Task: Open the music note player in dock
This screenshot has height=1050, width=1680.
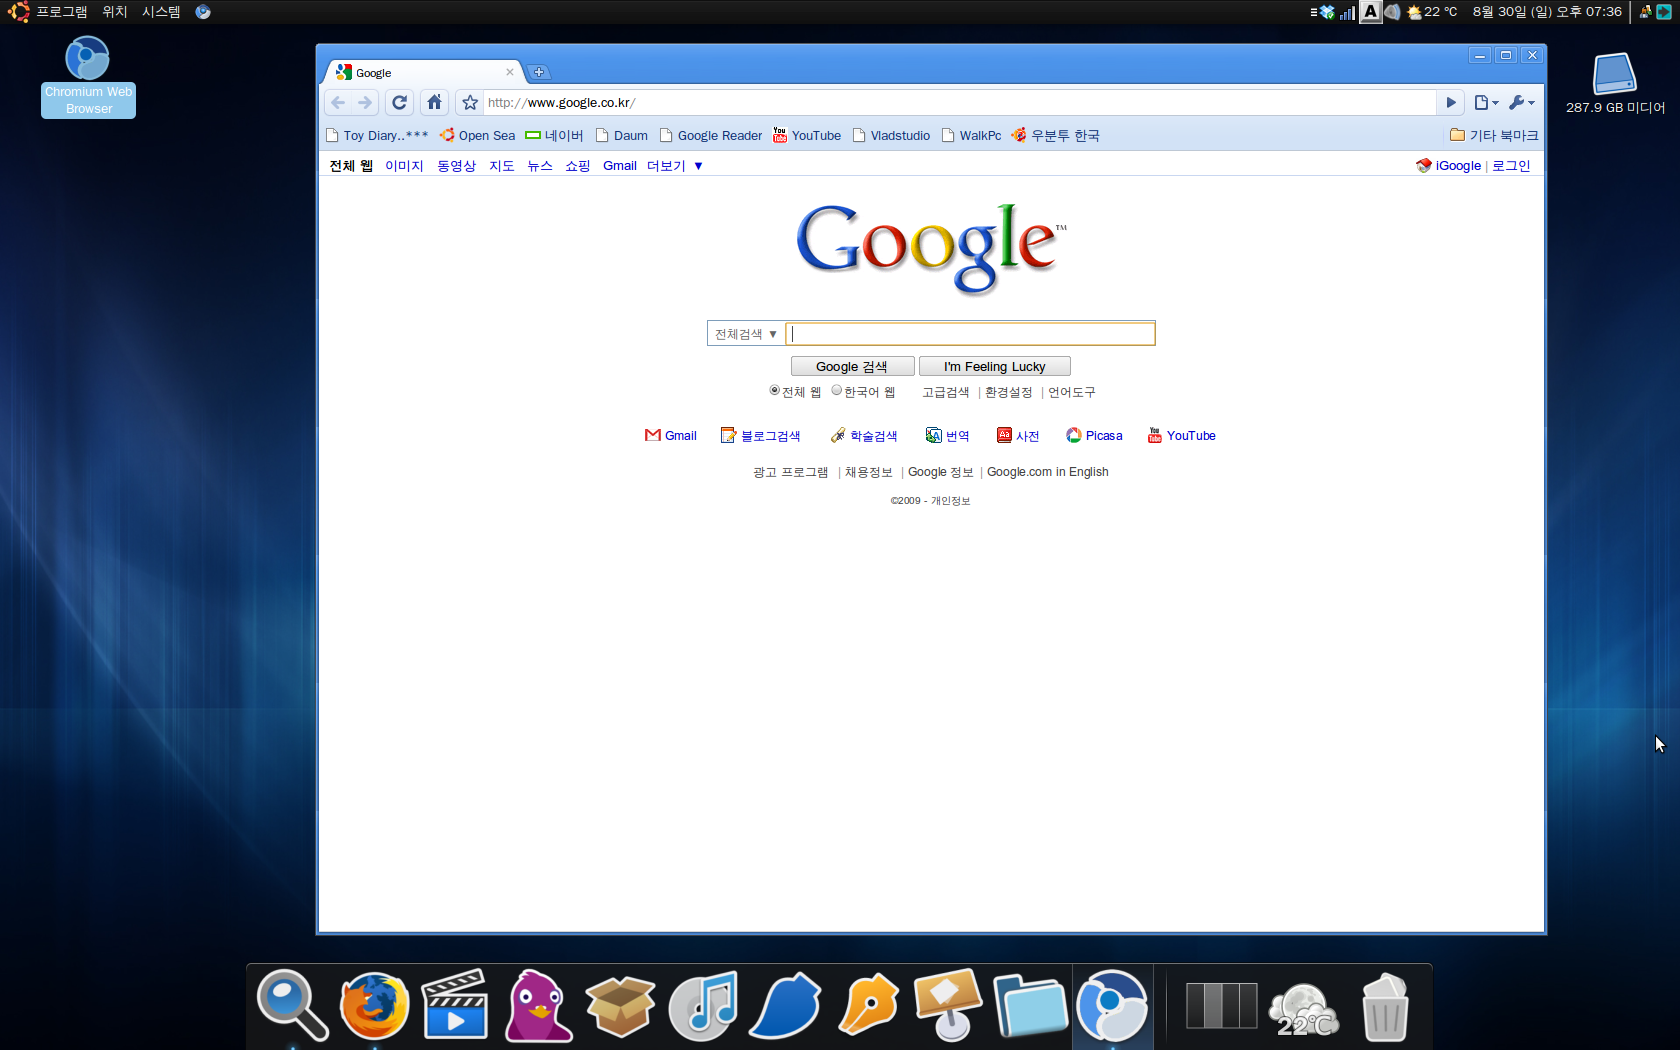Action: pyautogui.click(x=703, y=1006)
